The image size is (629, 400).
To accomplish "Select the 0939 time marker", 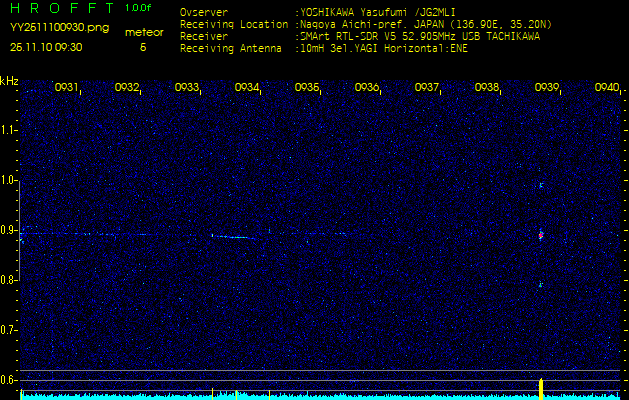I will point(547,88).
